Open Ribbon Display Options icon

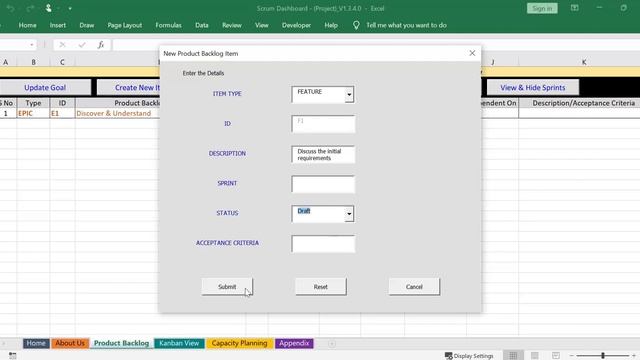tap(574, 8)
